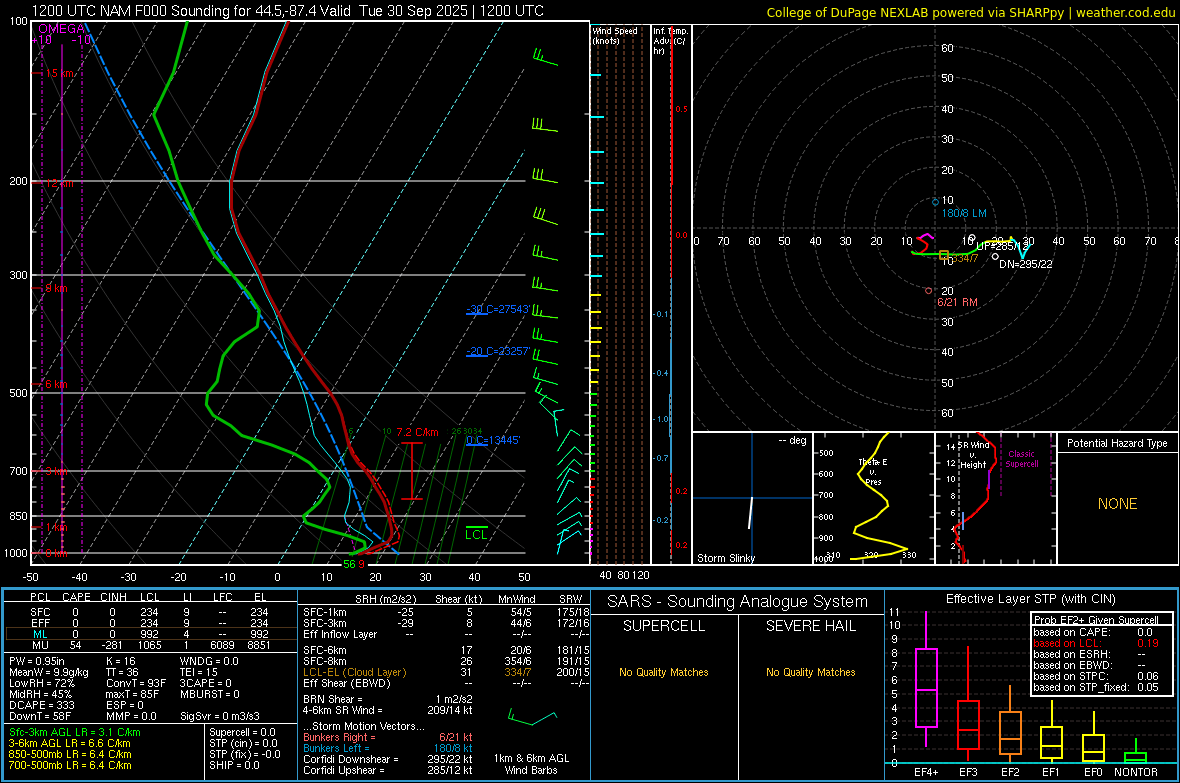1180x783 pixels.
Task: Click the Supercell = 0.0 composite value
Action: [242, 732]
